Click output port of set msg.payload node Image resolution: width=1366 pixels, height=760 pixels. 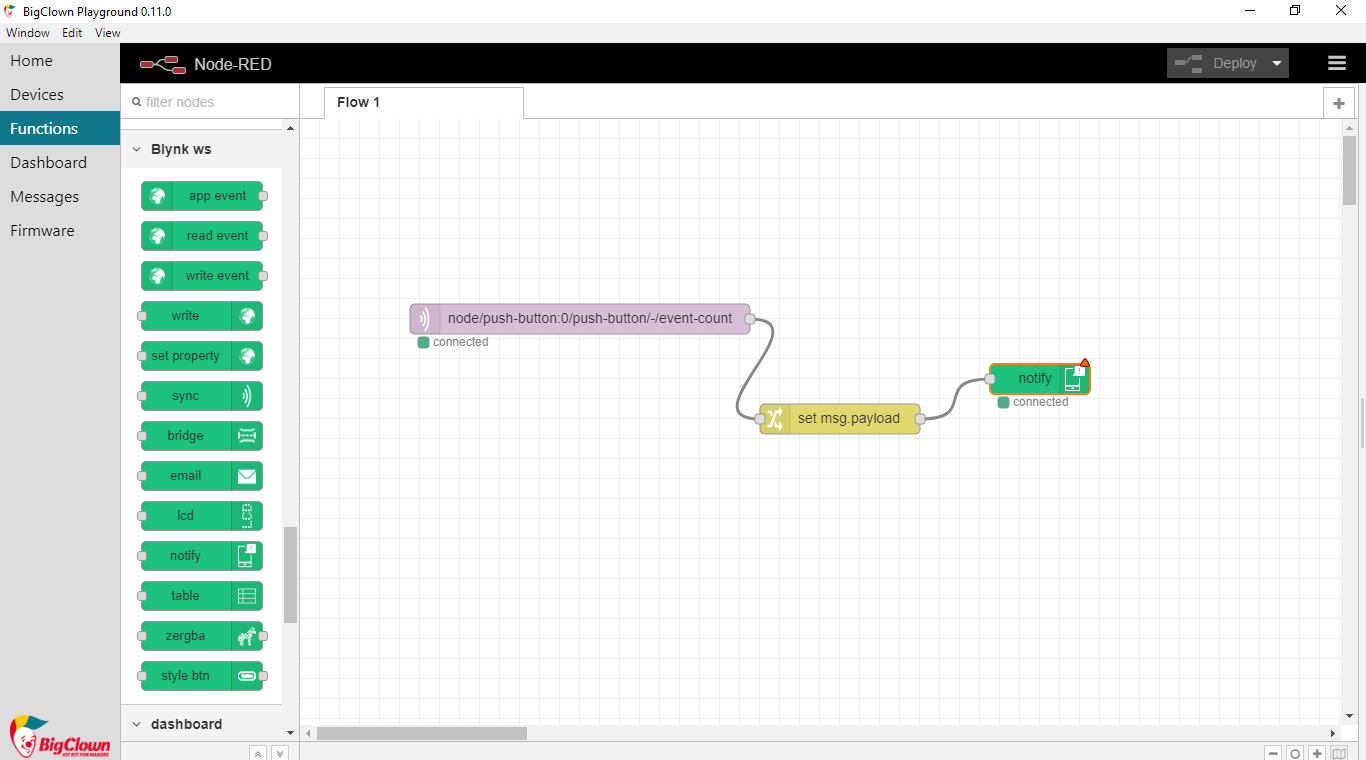coord(920,419)
